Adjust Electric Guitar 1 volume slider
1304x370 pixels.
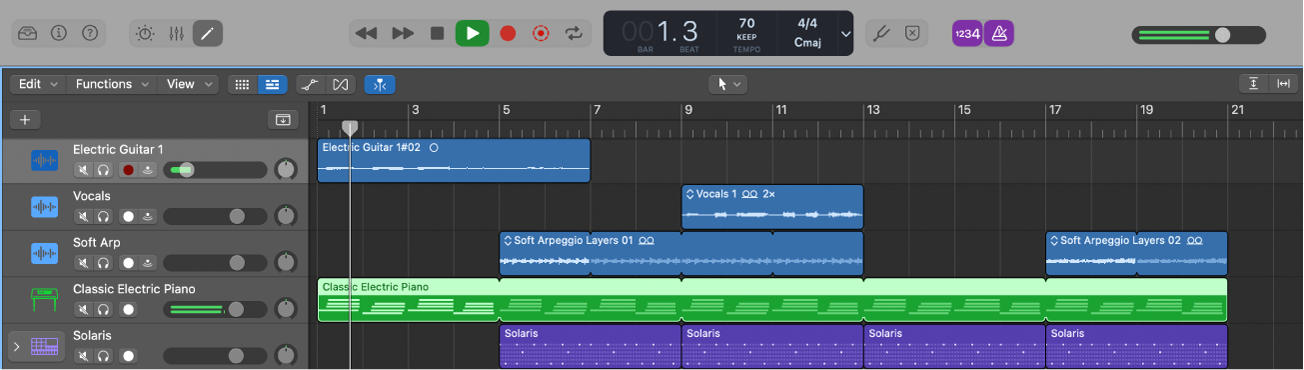click(215, 170)
